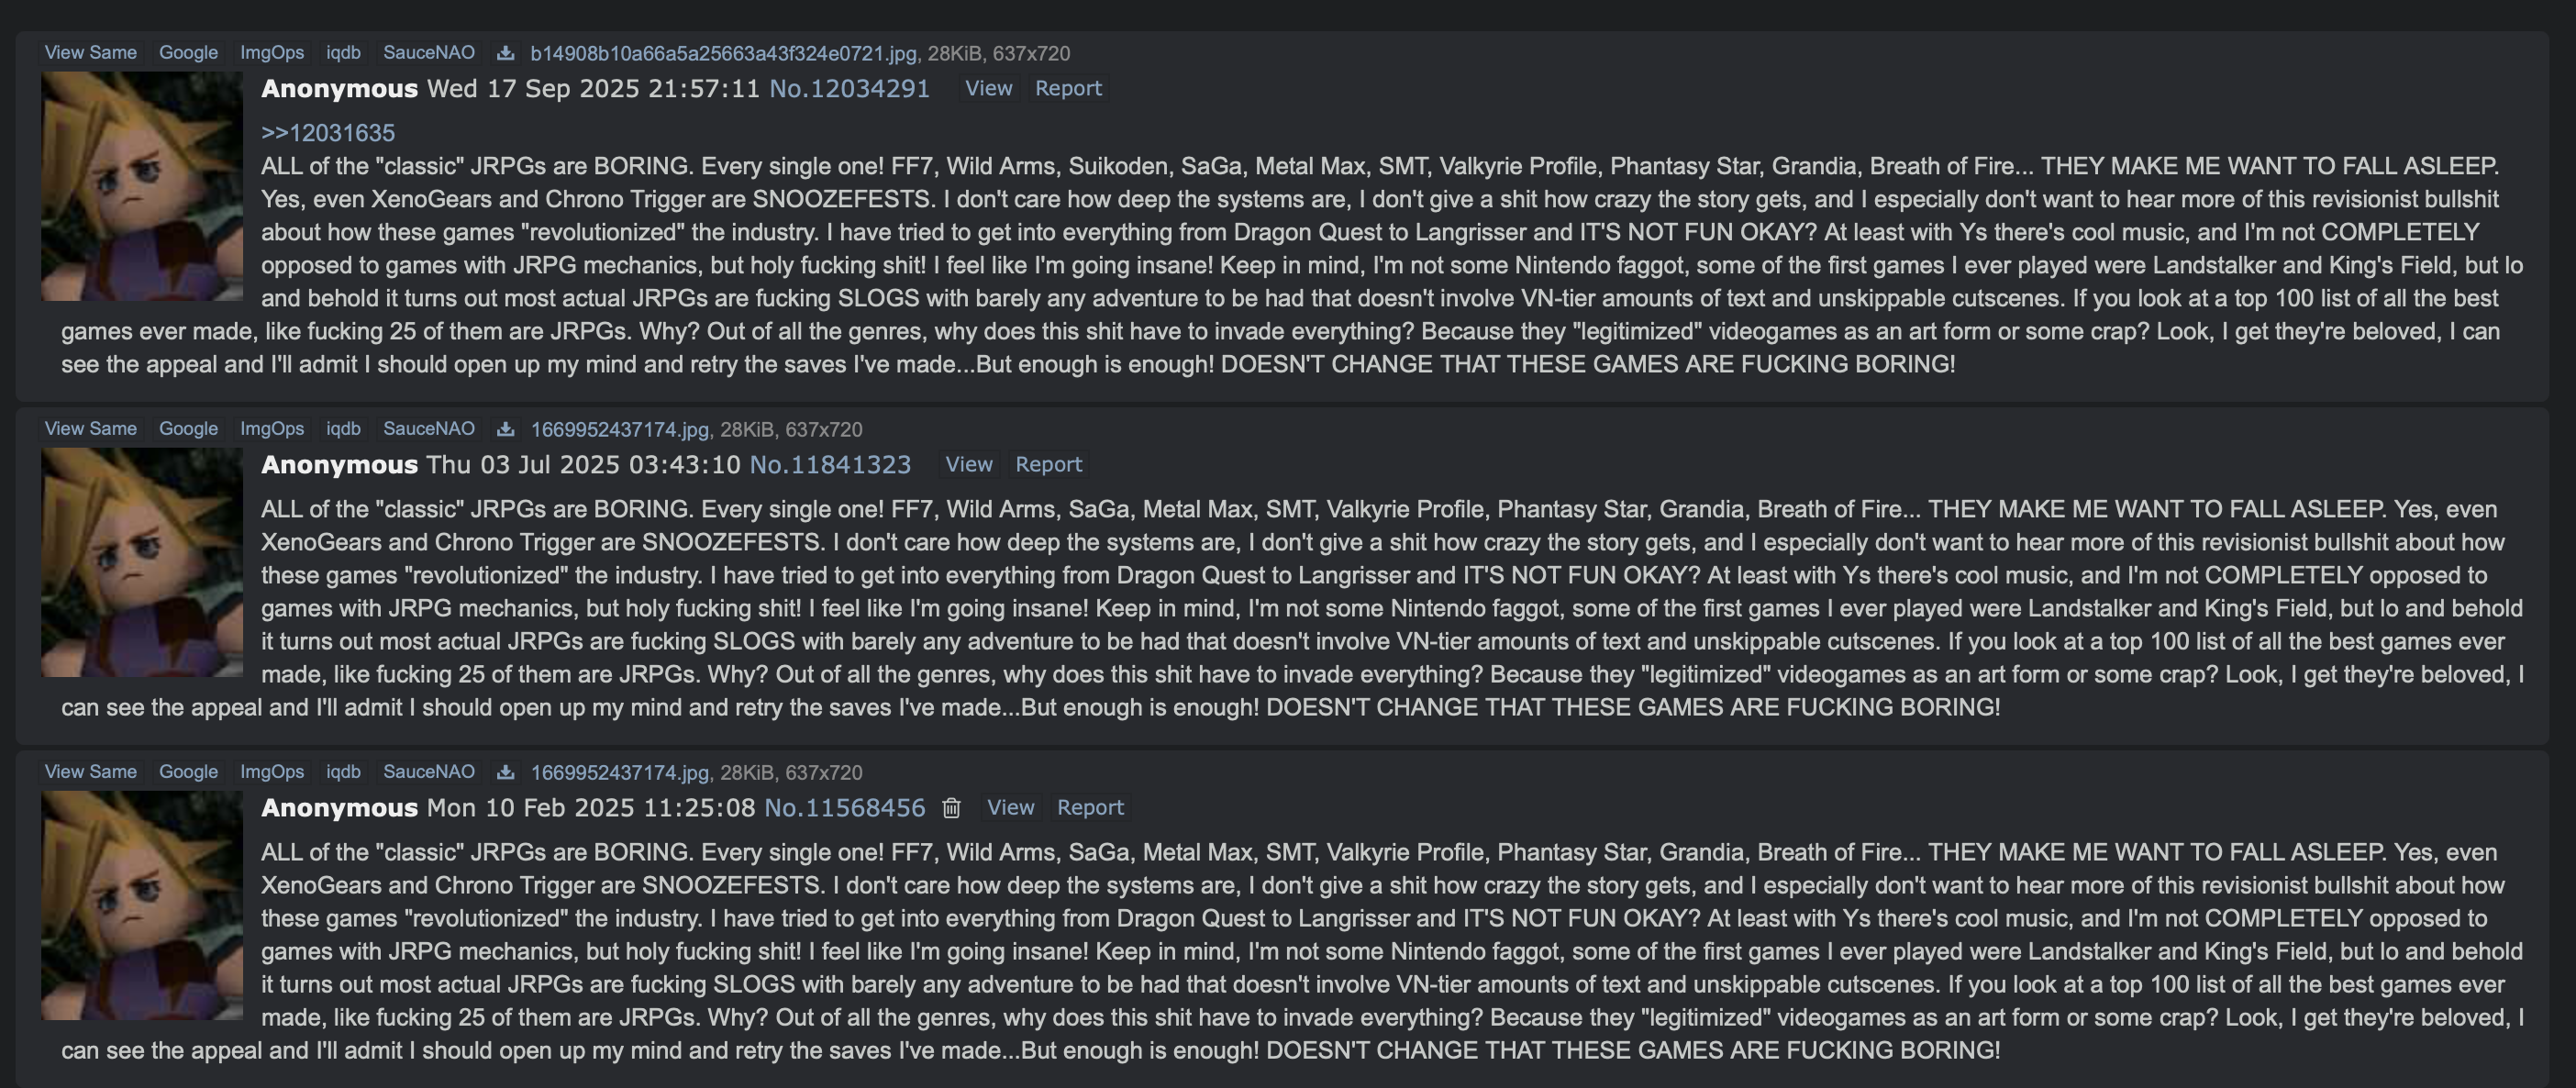Viewport: 2576px width, 1088px height.
Task: Report the 17 Sep 2025 post
Action: [x=1068, y=89]
